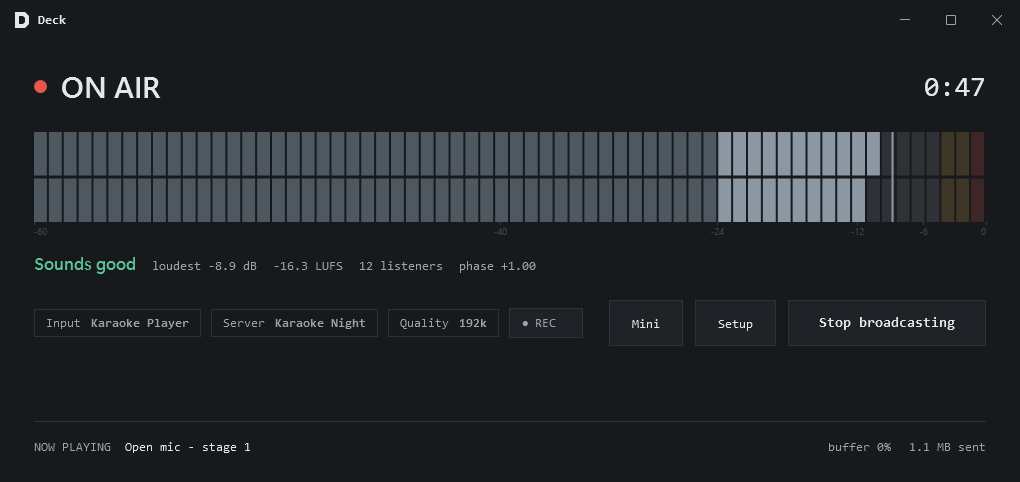The width and height of the screenshot is (1020, 482).
Task: Click the -24 meter scale label
Action: pyautogui.click(x=718, y=232)
